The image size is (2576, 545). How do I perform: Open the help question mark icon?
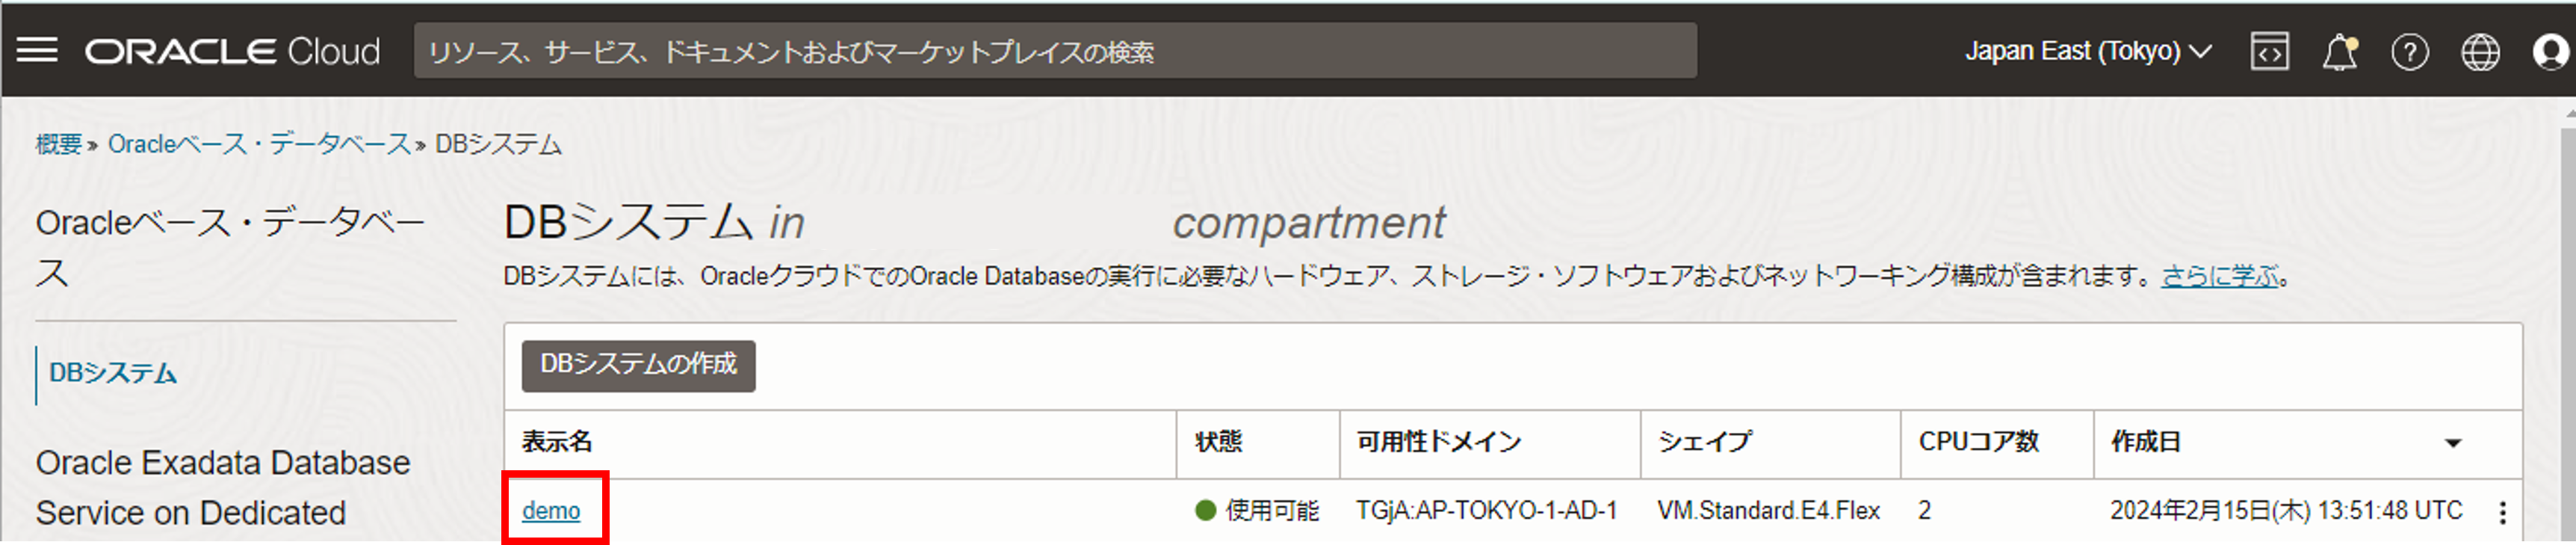pyautogui.click(x=2411, y=51)
